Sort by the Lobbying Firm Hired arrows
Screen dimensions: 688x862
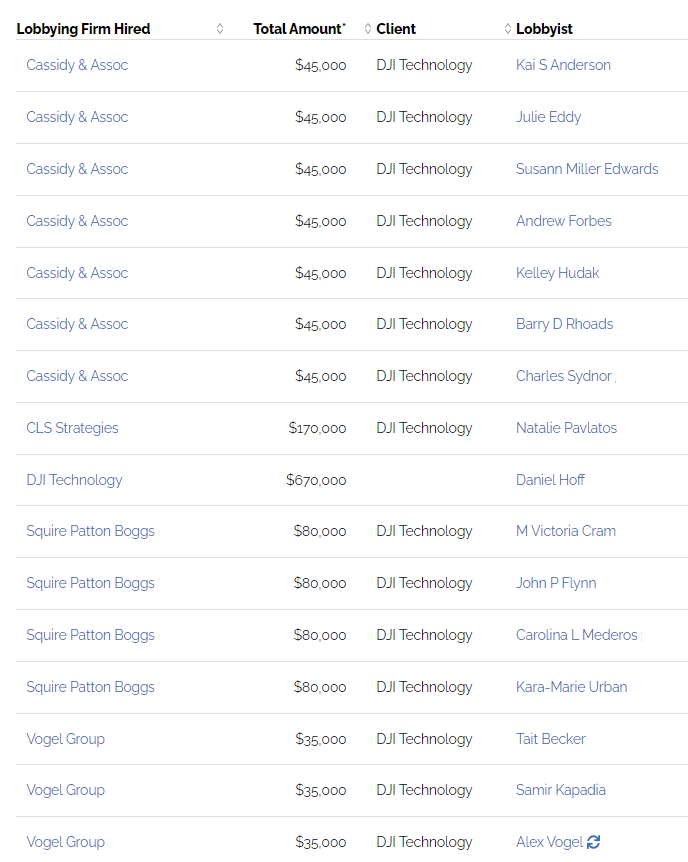(220, 29)
